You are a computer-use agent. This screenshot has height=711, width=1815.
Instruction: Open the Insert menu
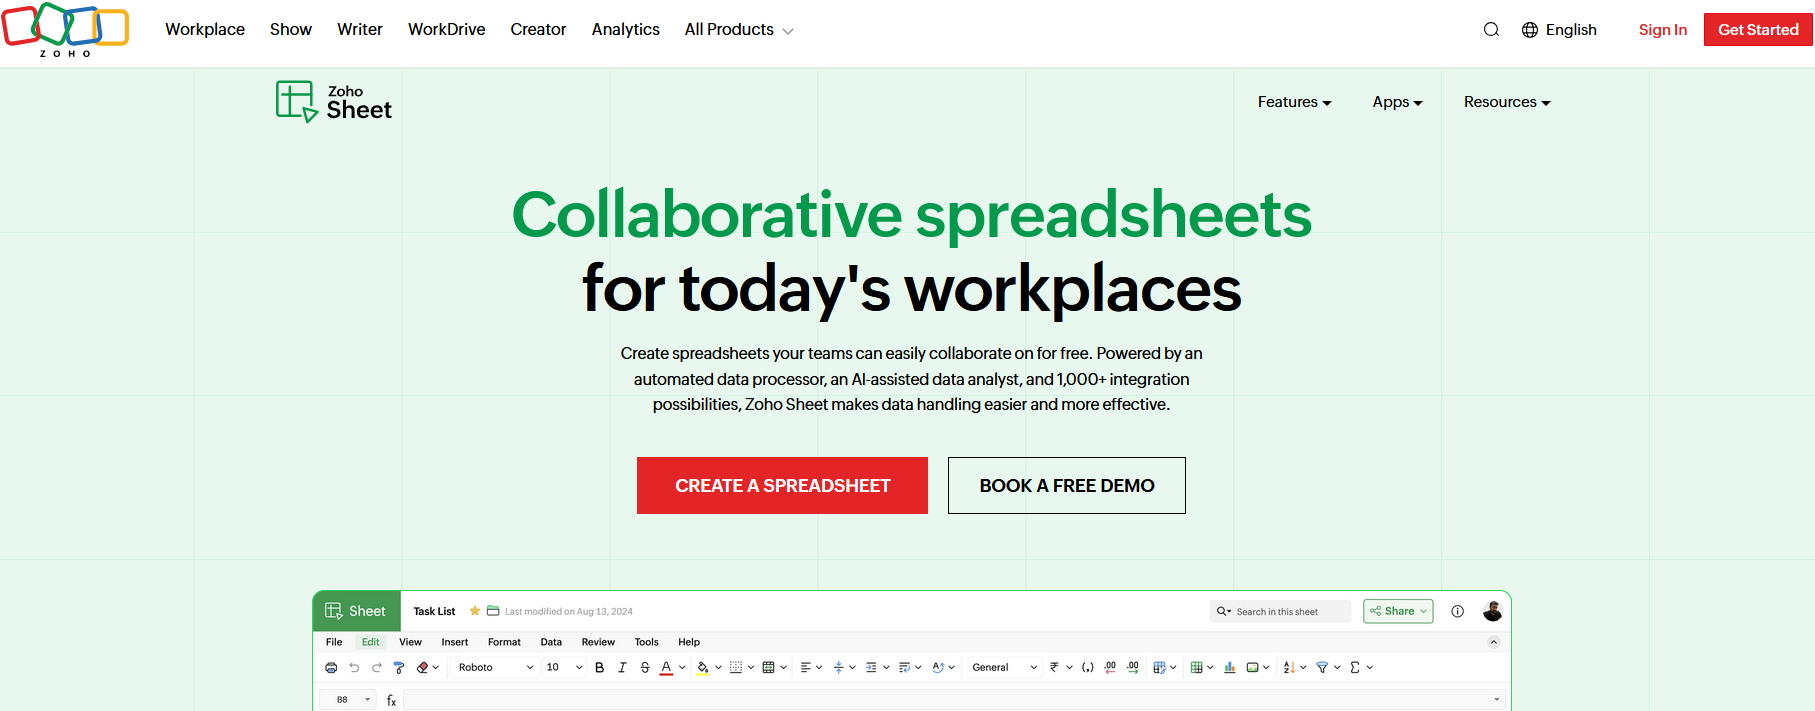click(455, 642)
